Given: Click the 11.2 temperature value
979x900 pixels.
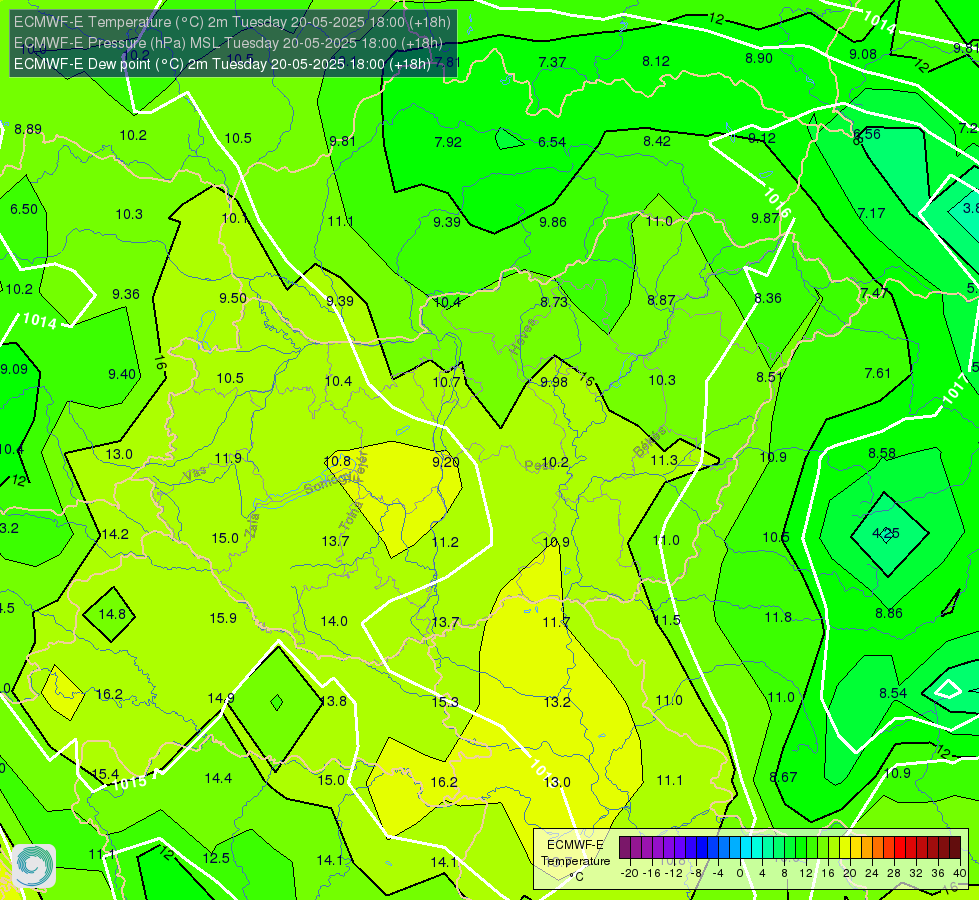Looking at the screenshot, I should (445, 542).
